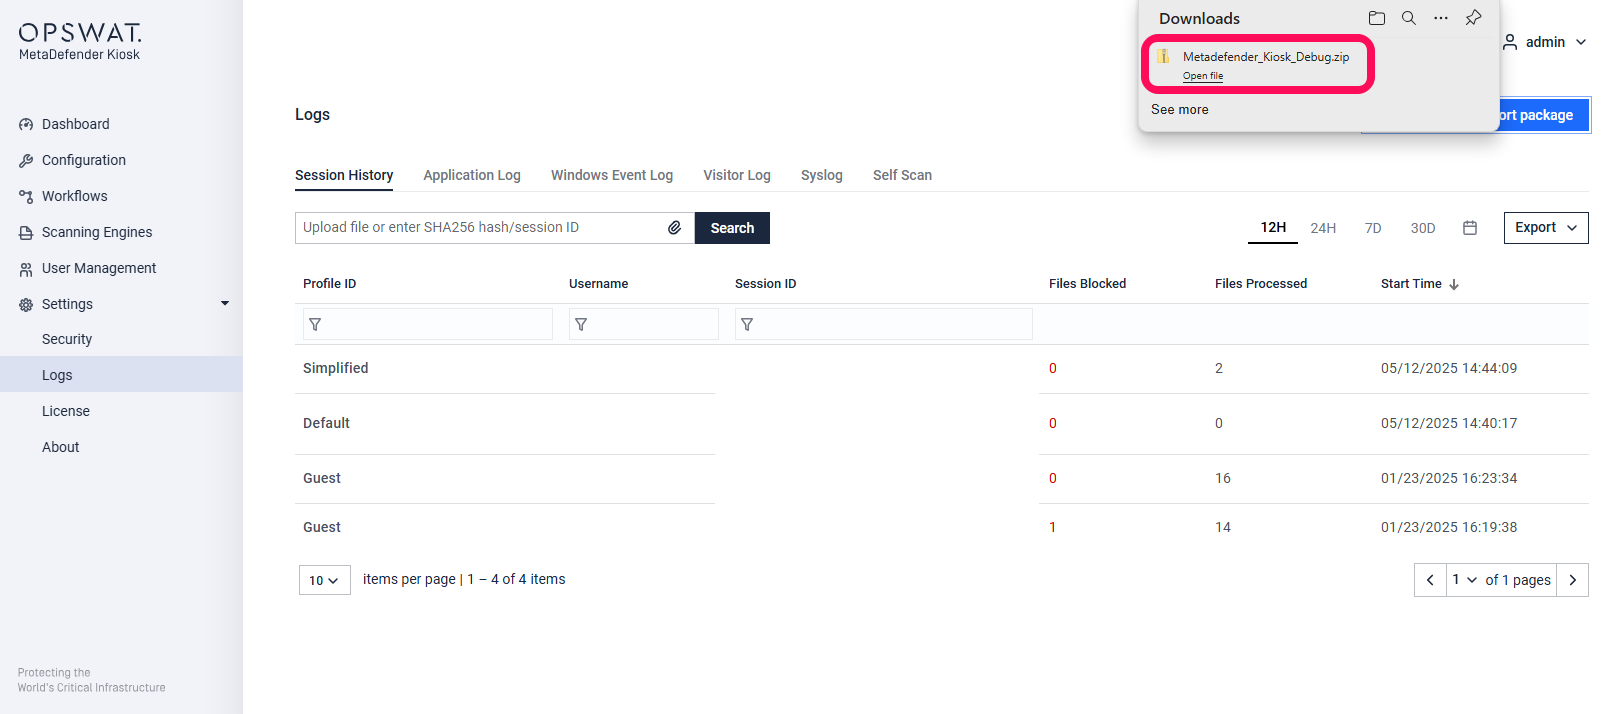1623x714 pixels.
Task: Click the OPSWAT MetaDefender Kiosk logo
Action: click(x=80, y=41)
